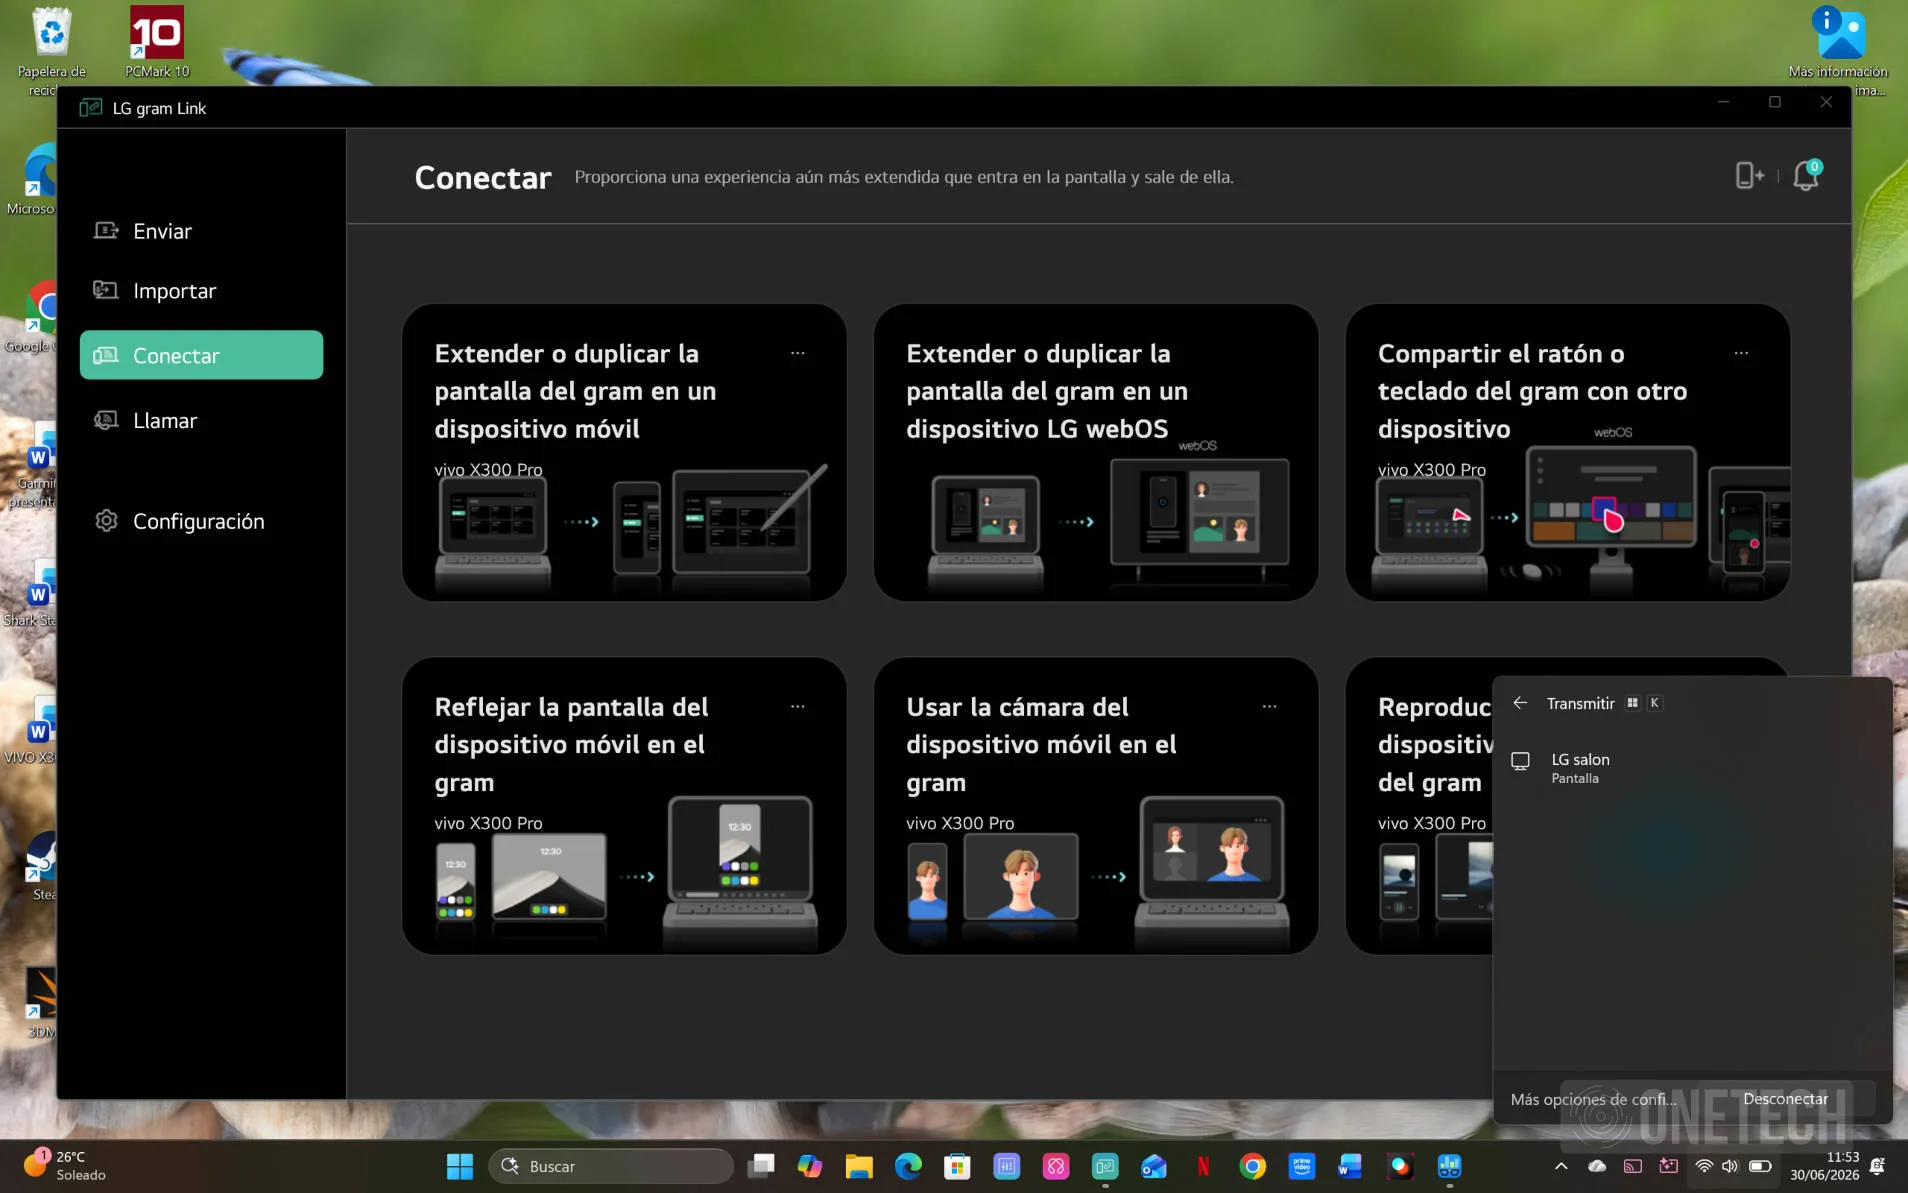The image size is (1908, 1193).
Task: Click the LG gram Link title bar icon
Action: coord(91,108)
